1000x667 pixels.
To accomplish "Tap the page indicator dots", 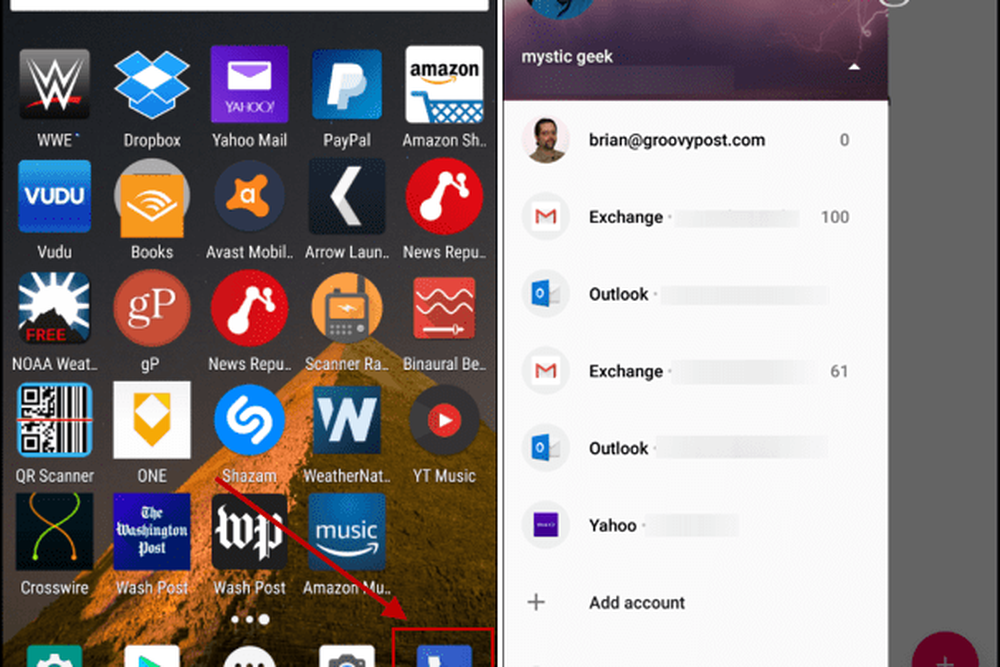I will tap(249, 619).
